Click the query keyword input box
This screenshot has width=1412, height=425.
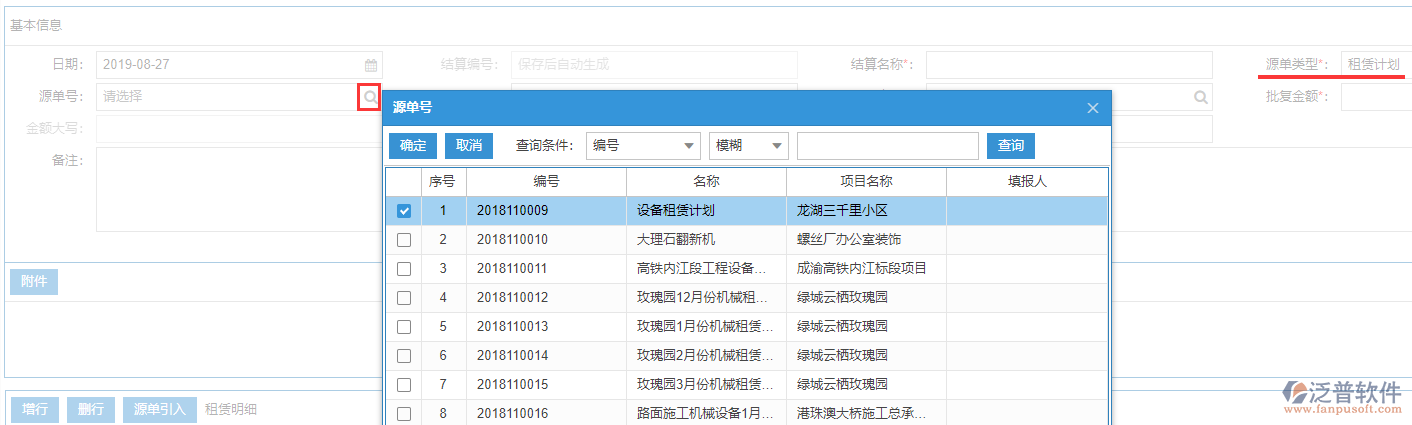[x=888, y=146]
